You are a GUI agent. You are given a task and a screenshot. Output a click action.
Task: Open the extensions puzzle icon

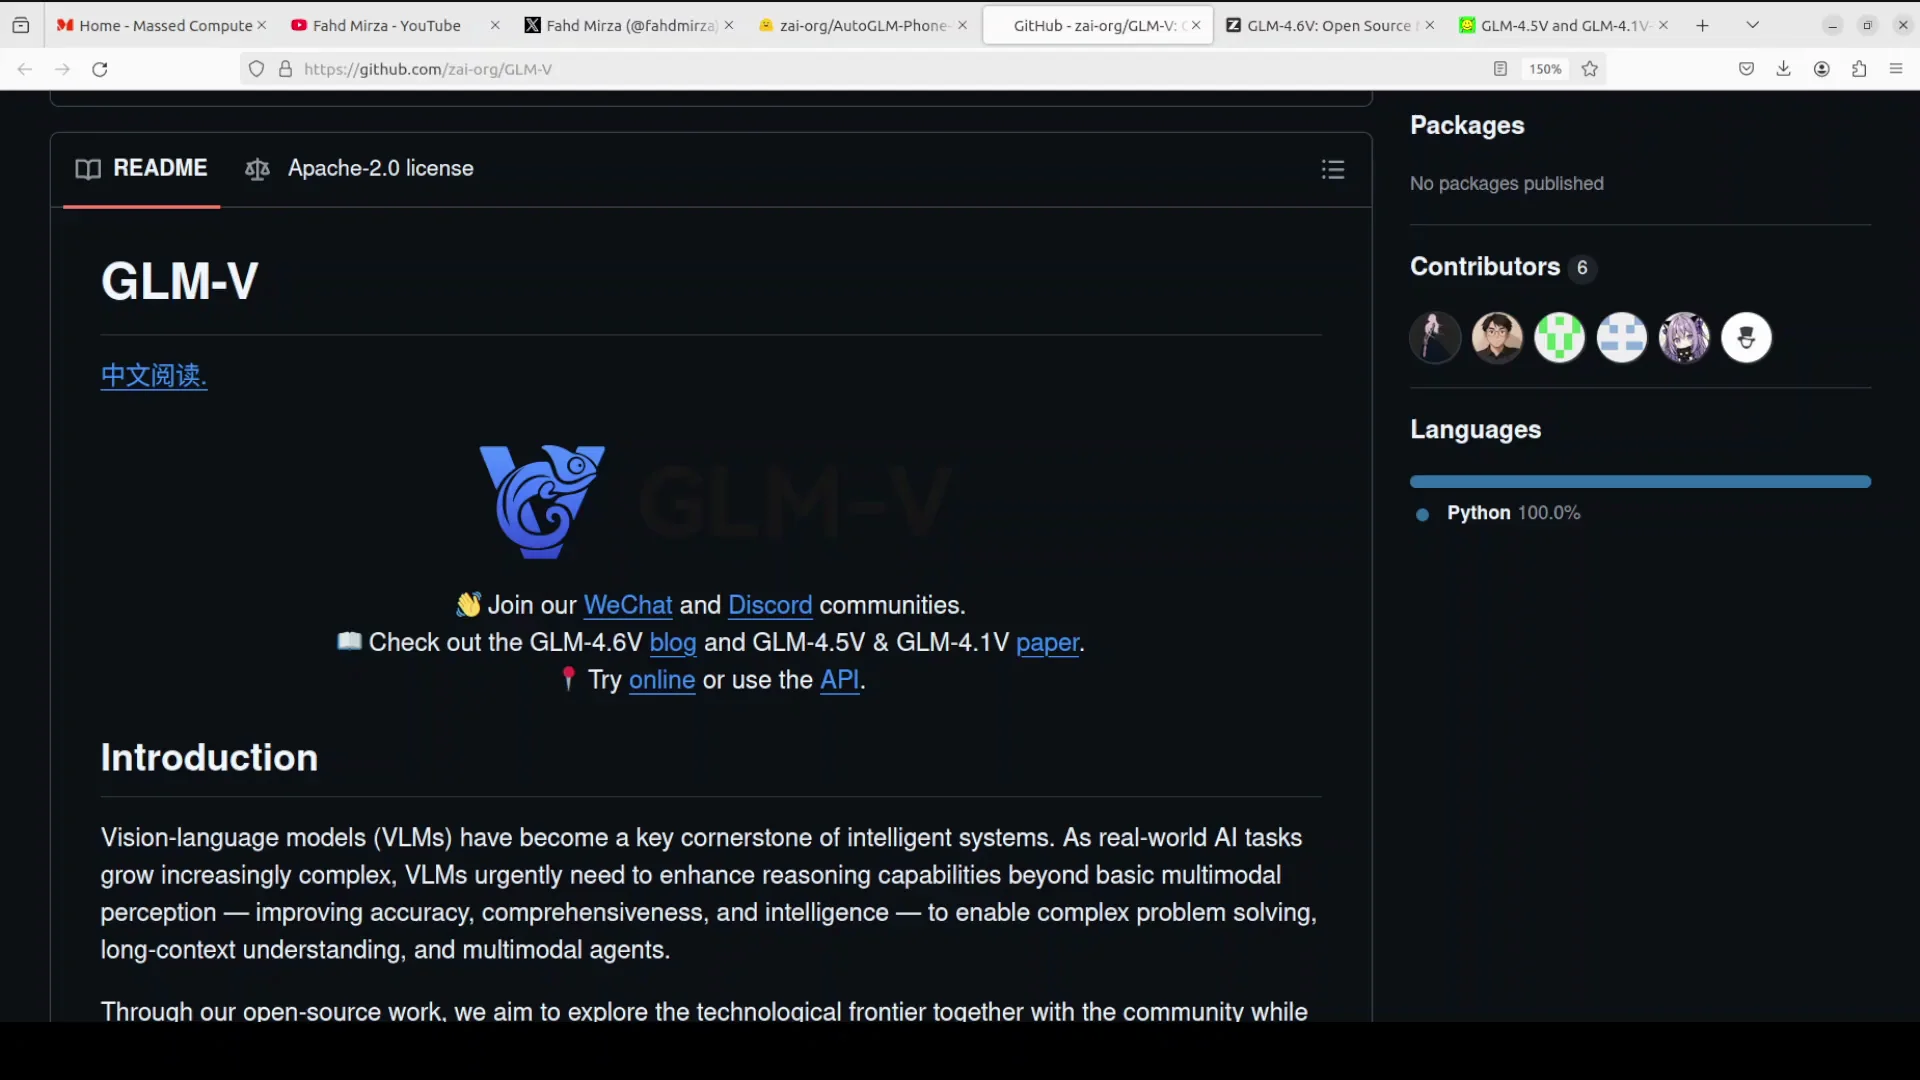pyautogui.click(x=1859, y=69)
